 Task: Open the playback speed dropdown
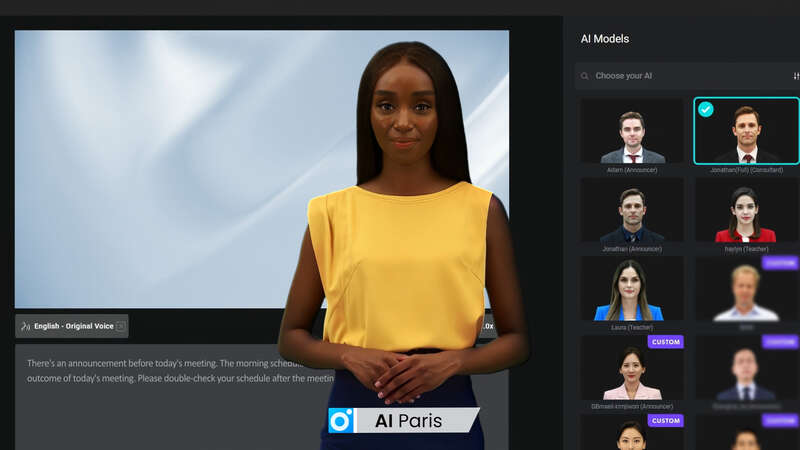[x=489, y=326]
